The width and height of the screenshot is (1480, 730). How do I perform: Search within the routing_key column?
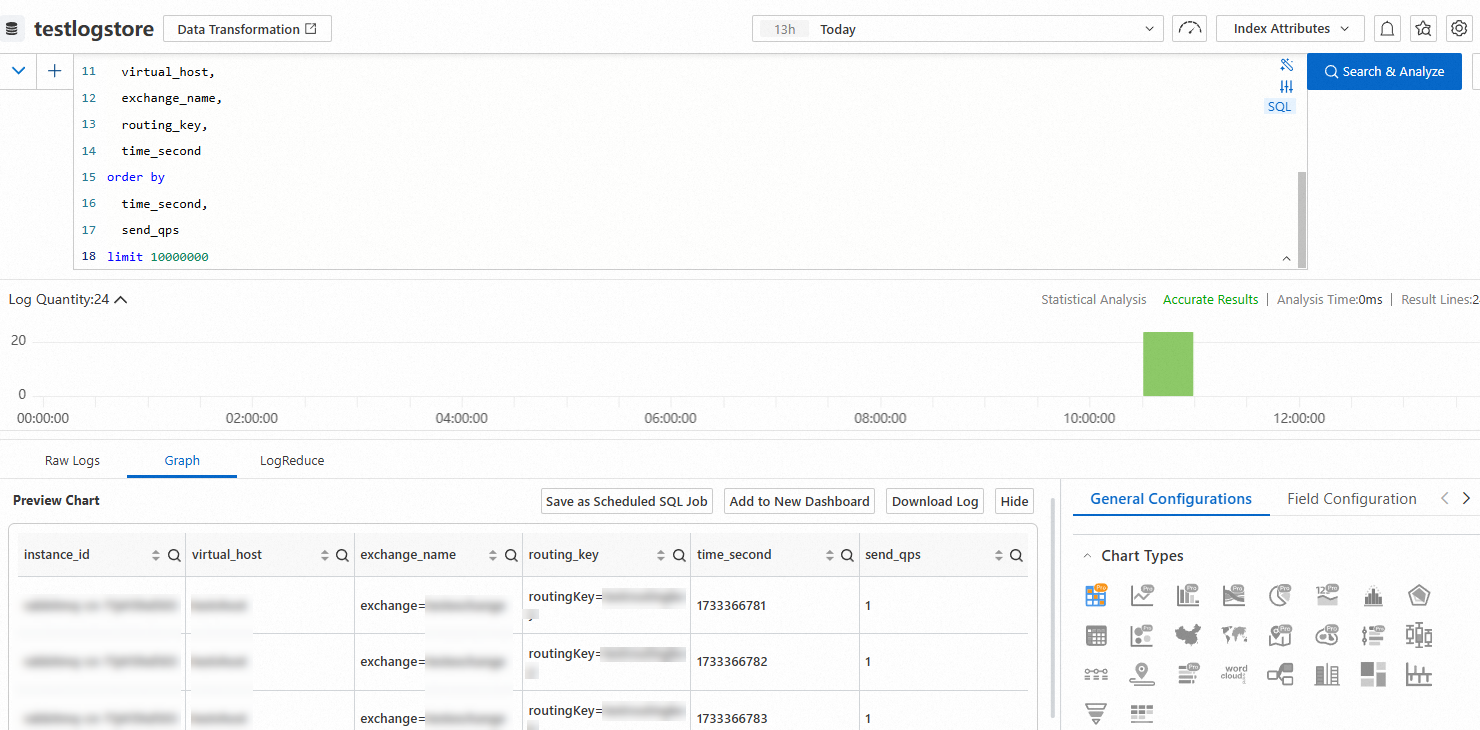pos(679,556)
